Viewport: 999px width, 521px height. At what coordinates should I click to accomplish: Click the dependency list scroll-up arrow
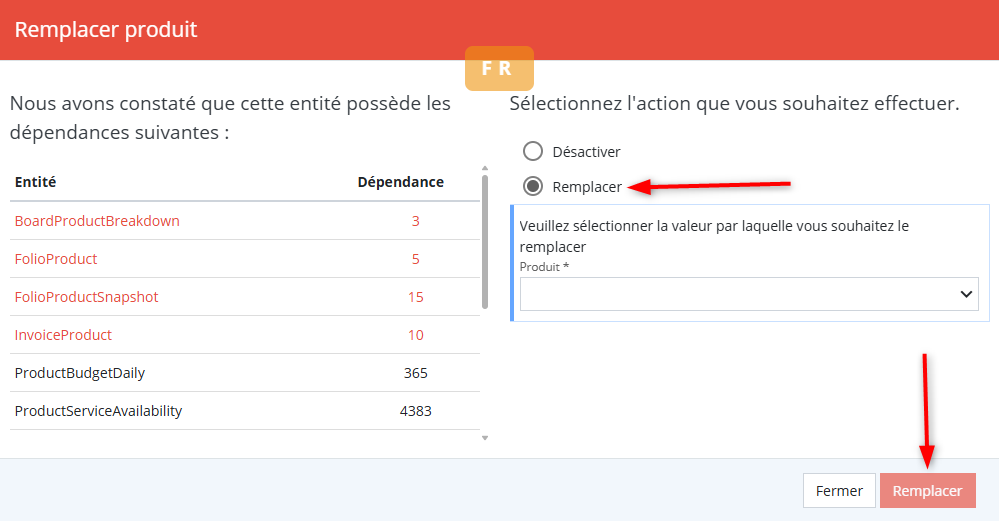tap(485, 168)
